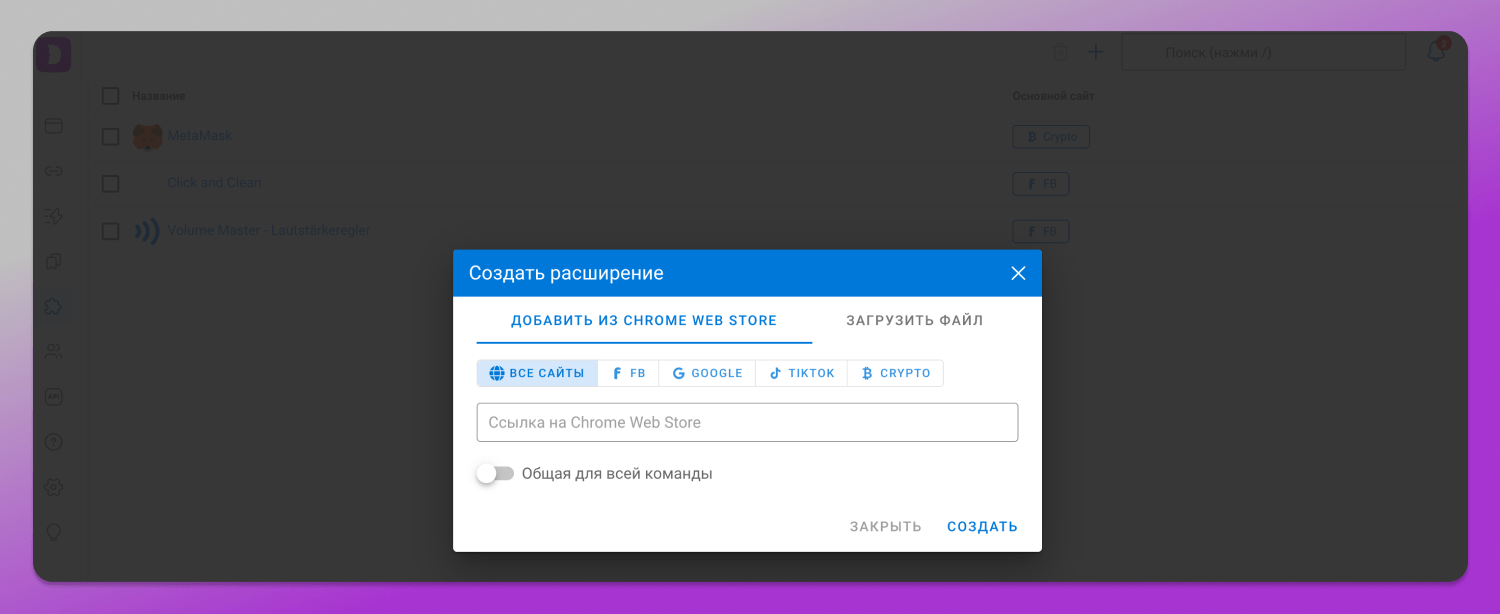
Task: Click the MetaMask fox icon
Action: pos(147,136)
